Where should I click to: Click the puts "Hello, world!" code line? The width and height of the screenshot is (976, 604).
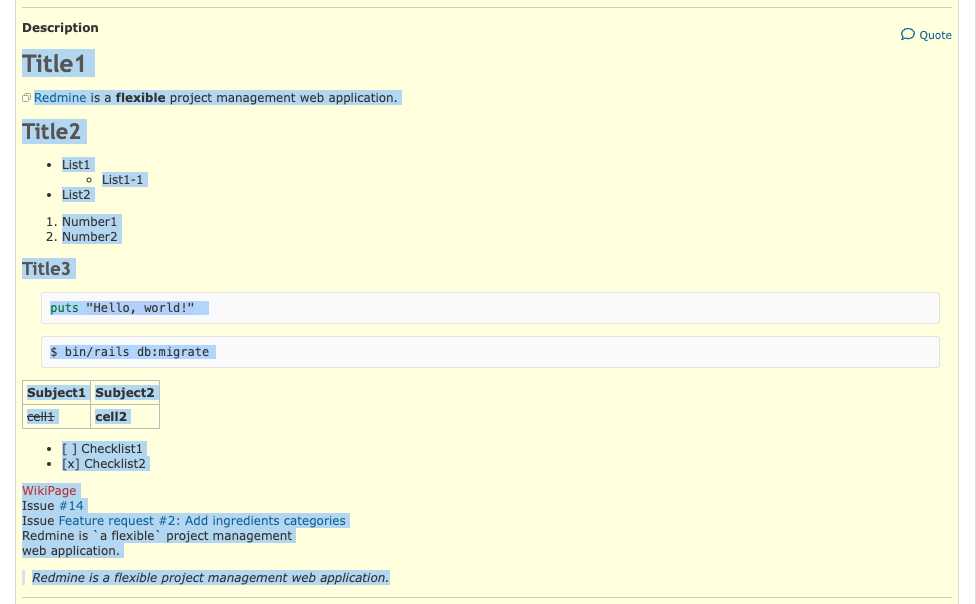[x=122, y=308]
